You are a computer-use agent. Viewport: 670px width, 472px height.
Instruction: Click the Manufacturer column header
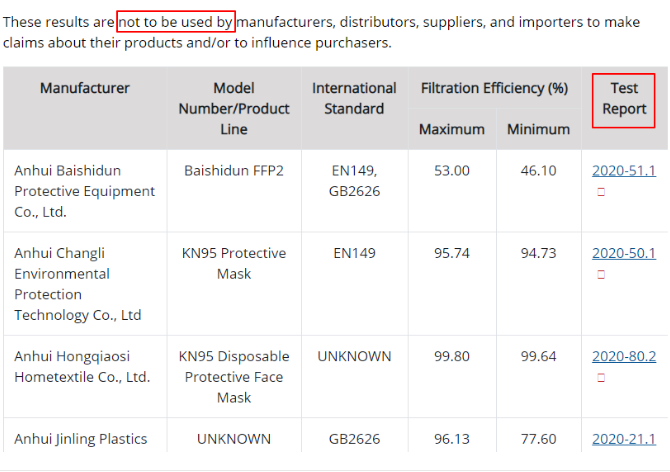[85, 88]
